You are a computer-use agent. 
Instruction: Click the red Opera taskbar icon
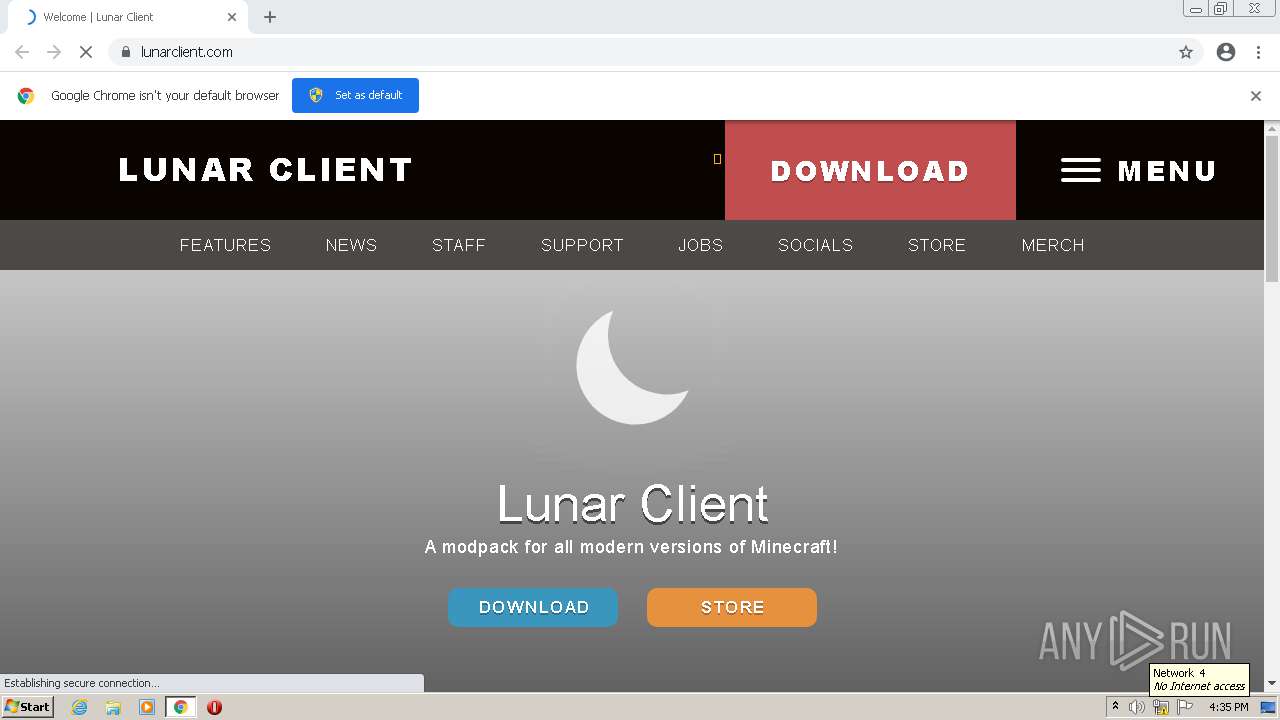coord(214,707)
